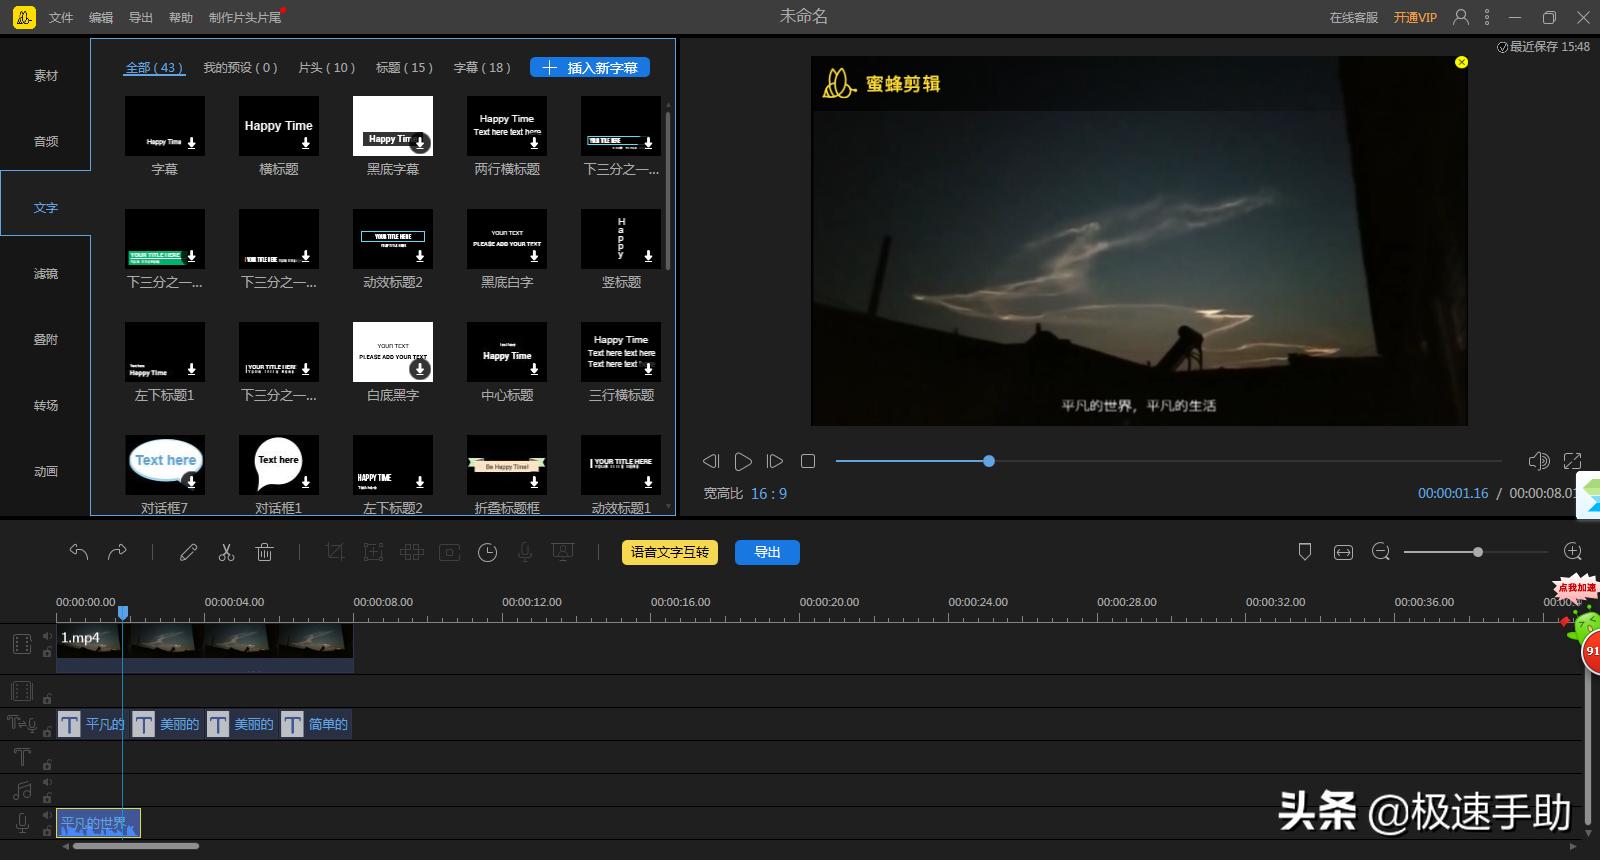Click the yellow 语音文字互转 button

(x=669, y=552)
